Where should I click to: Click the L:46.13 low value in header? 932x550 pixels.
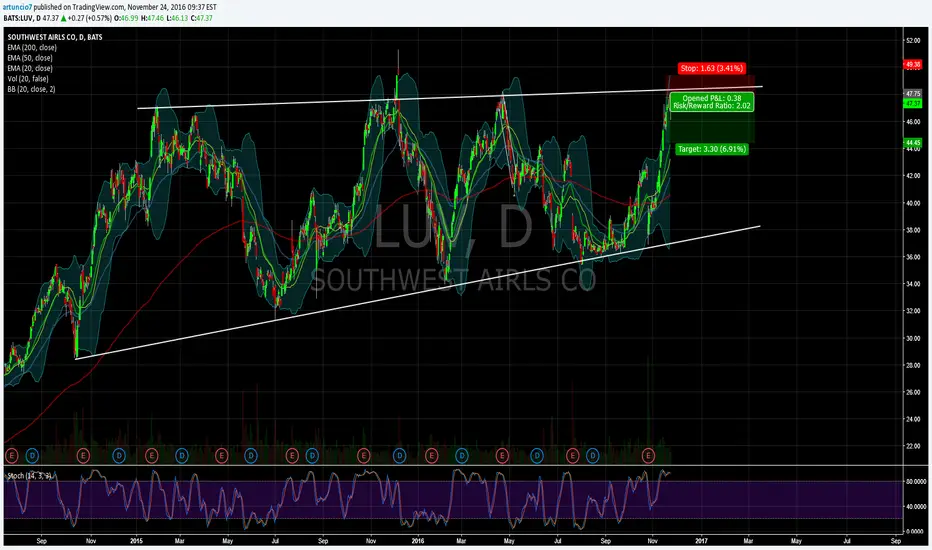click(178, 18)
